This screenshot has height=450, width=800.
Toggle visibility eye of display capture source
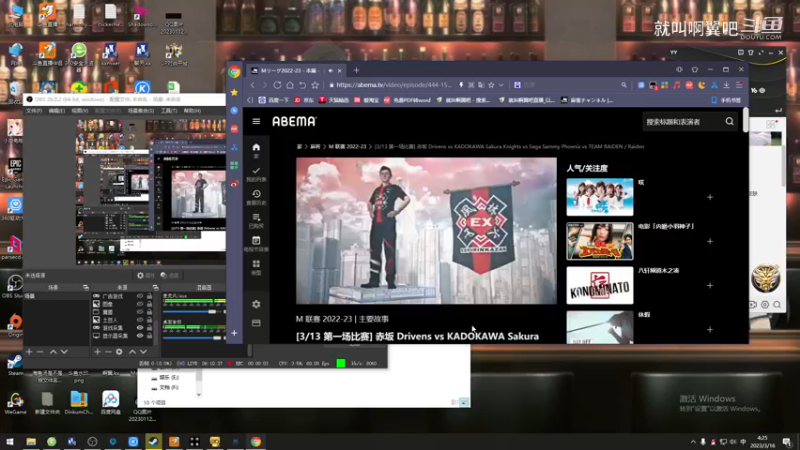(x=140, y=336)
